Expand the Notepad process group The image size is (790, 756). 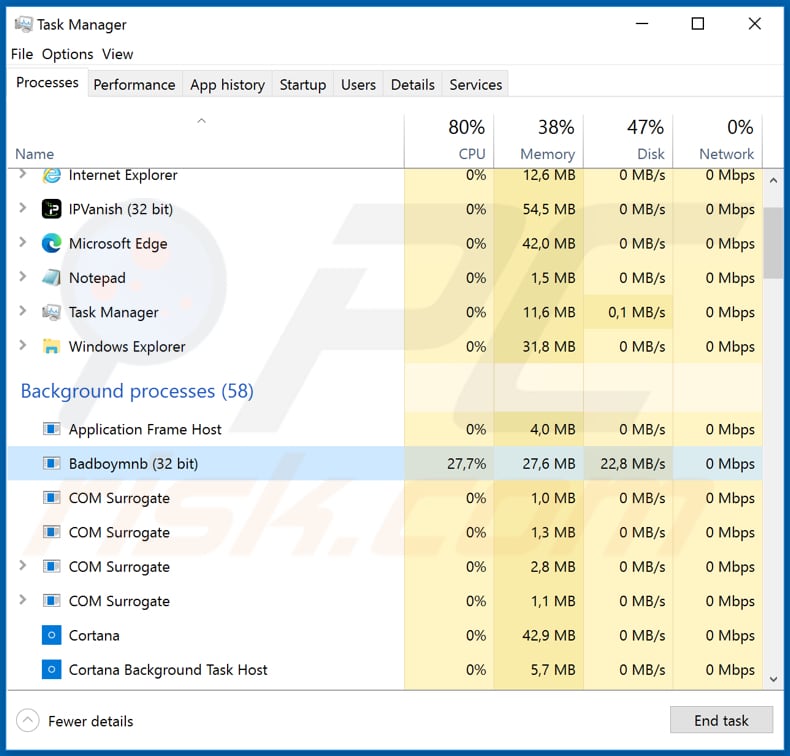click(22, 276)
